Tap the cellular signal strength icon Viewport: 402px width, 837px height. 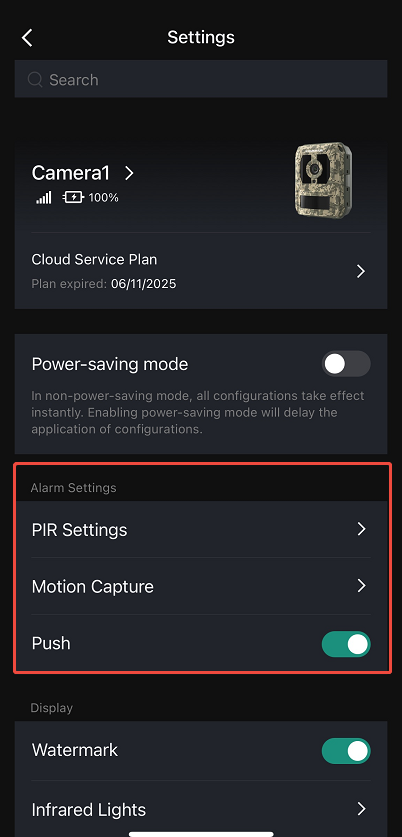point(44,198)
